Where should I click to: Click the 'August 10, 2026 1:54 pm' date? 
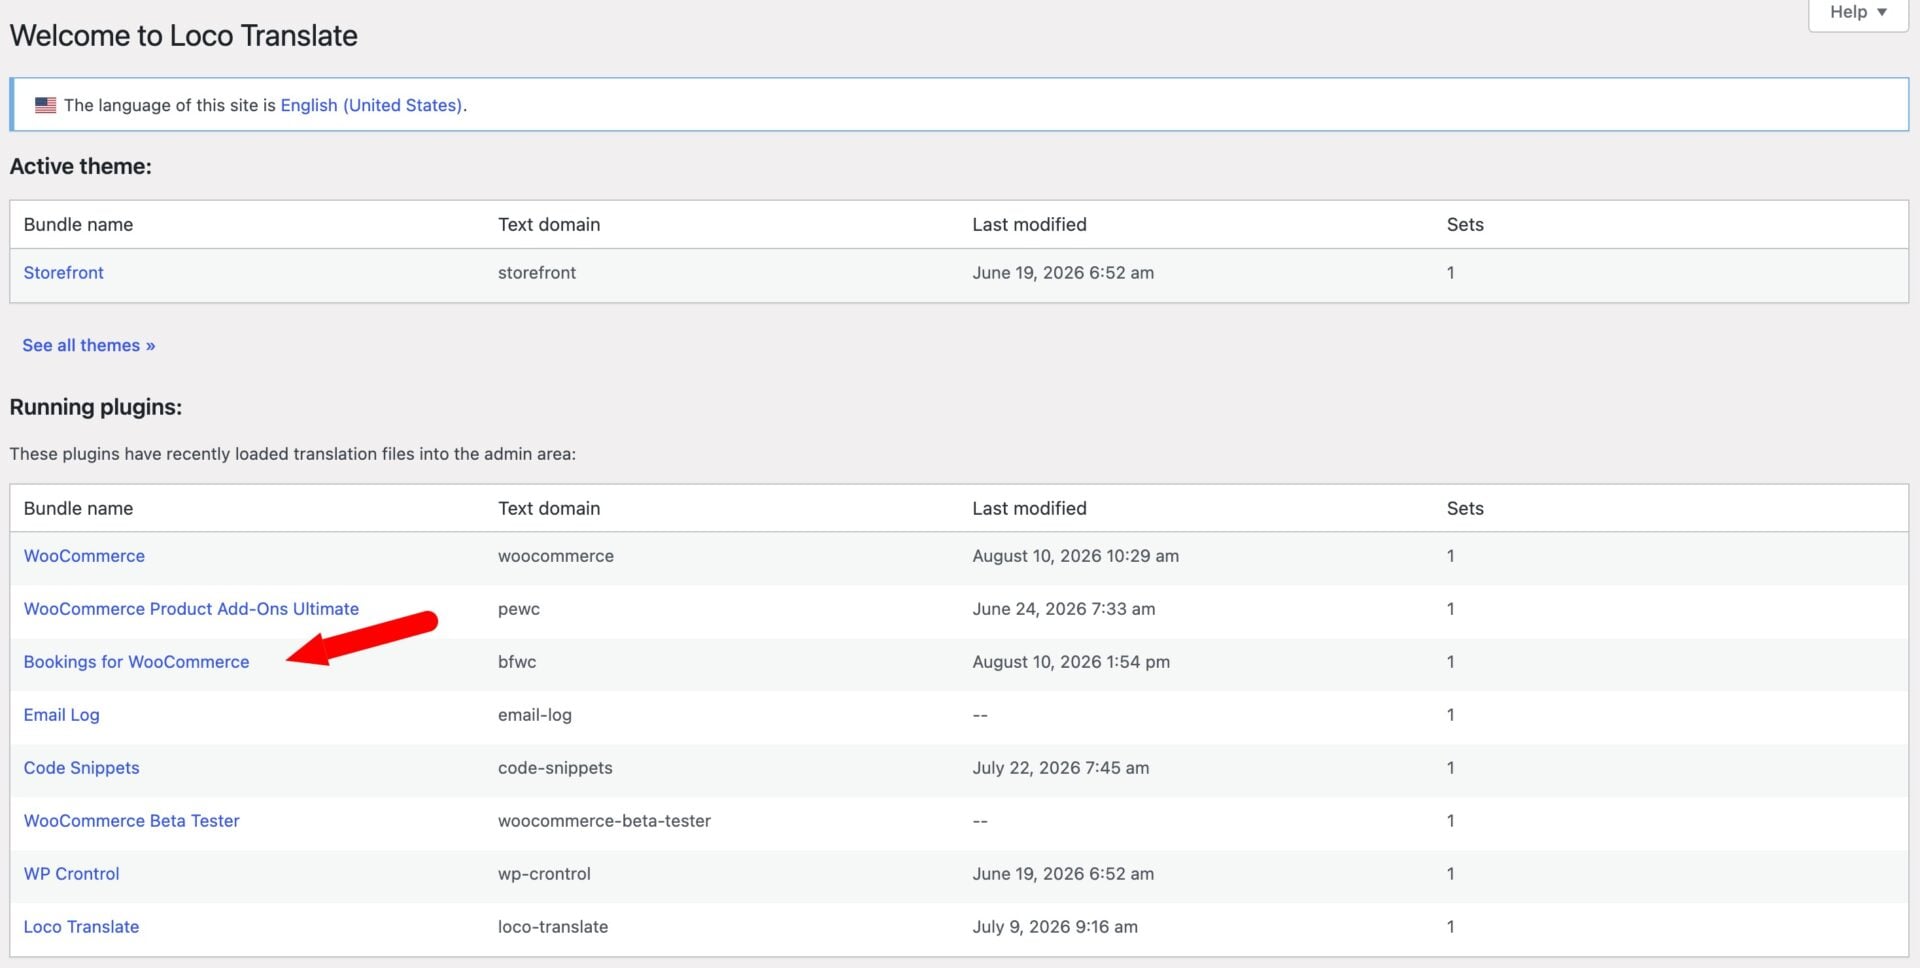point(1071,662)
